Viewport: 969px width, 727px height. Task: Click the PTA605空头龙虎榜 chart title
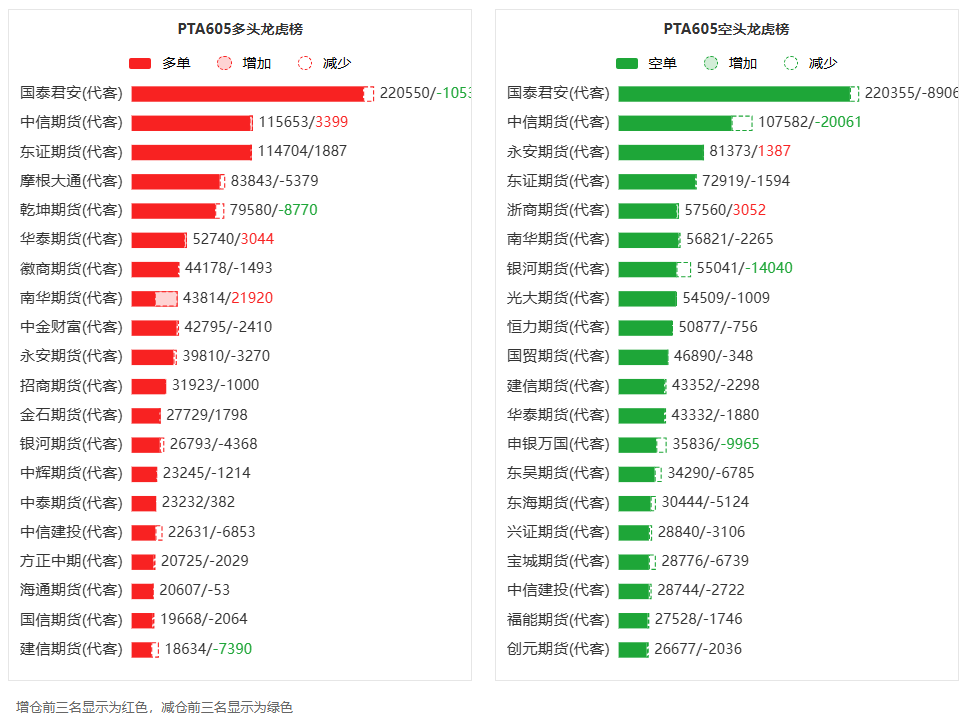(x=726, y=29)
